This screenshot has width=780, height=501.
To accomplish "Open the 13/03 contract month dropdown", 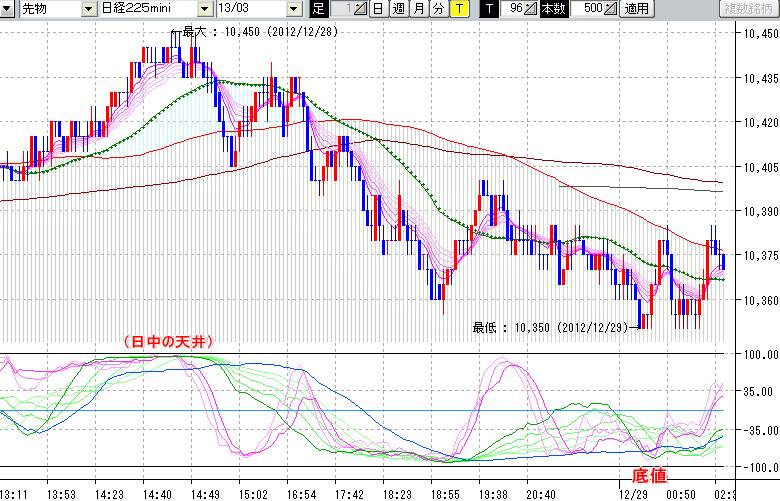I will 293,9.
